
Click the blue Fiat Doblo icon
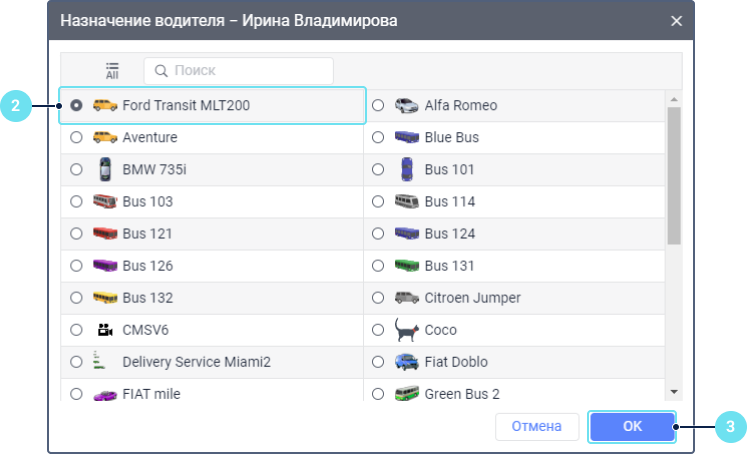click(406, 361)
